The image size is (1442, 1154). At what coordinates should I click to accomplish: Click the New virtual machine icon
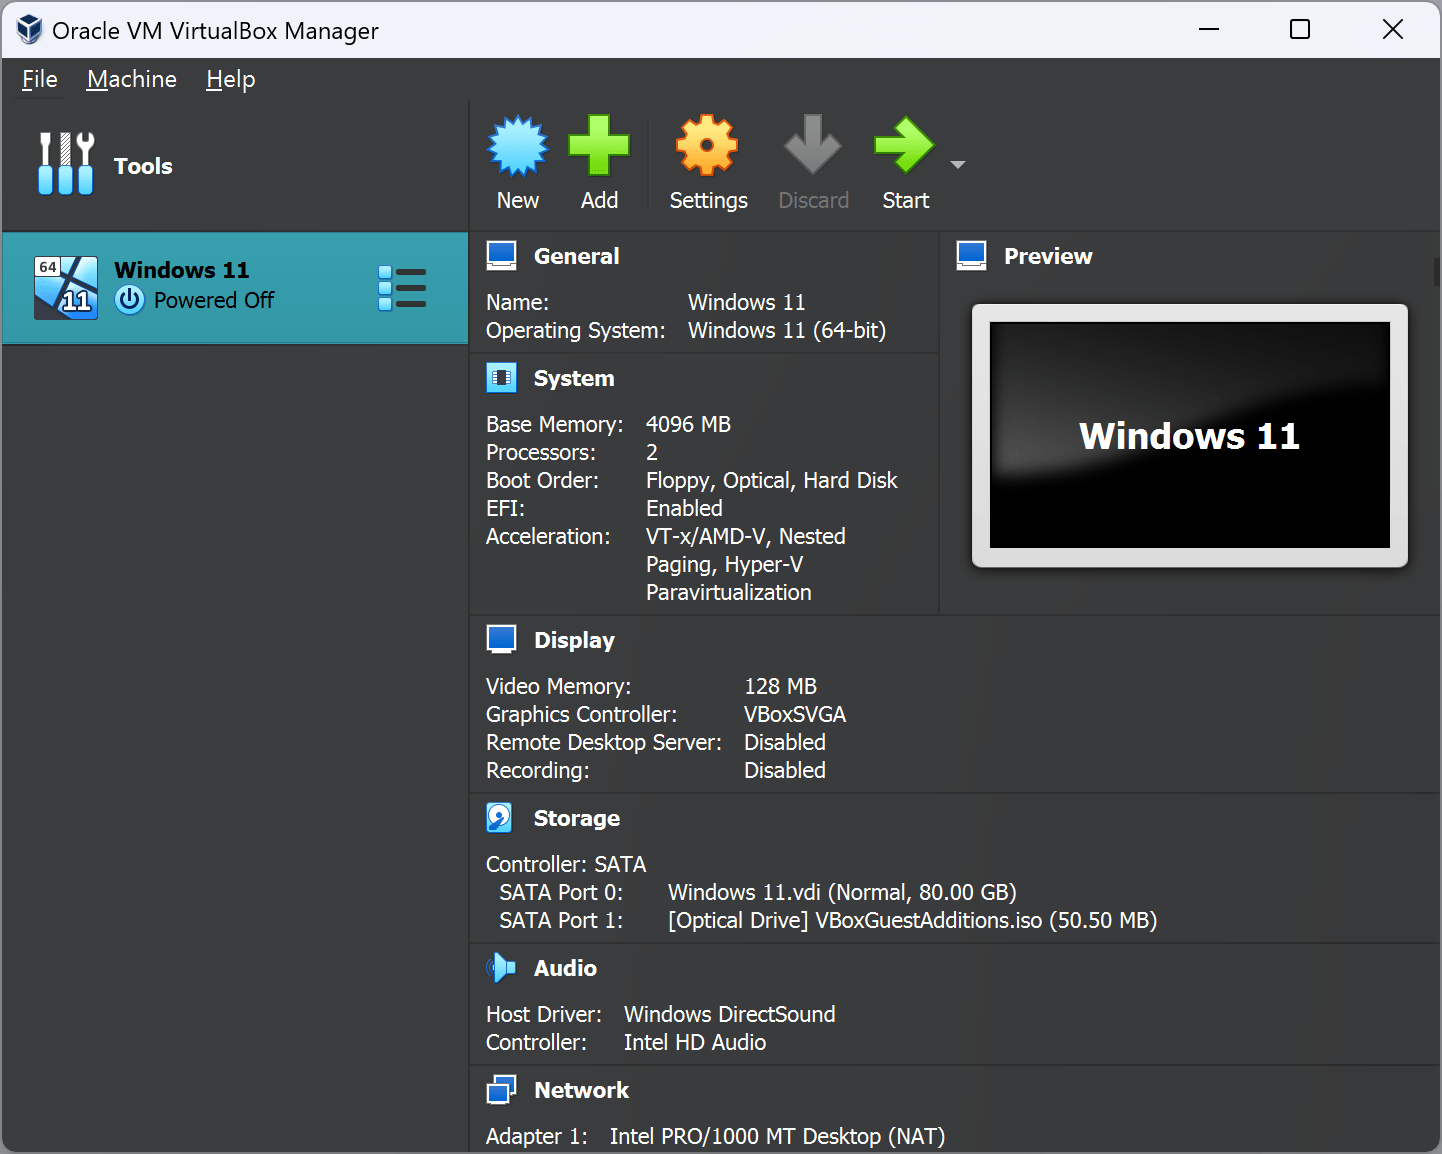click(x=517, y=145)
